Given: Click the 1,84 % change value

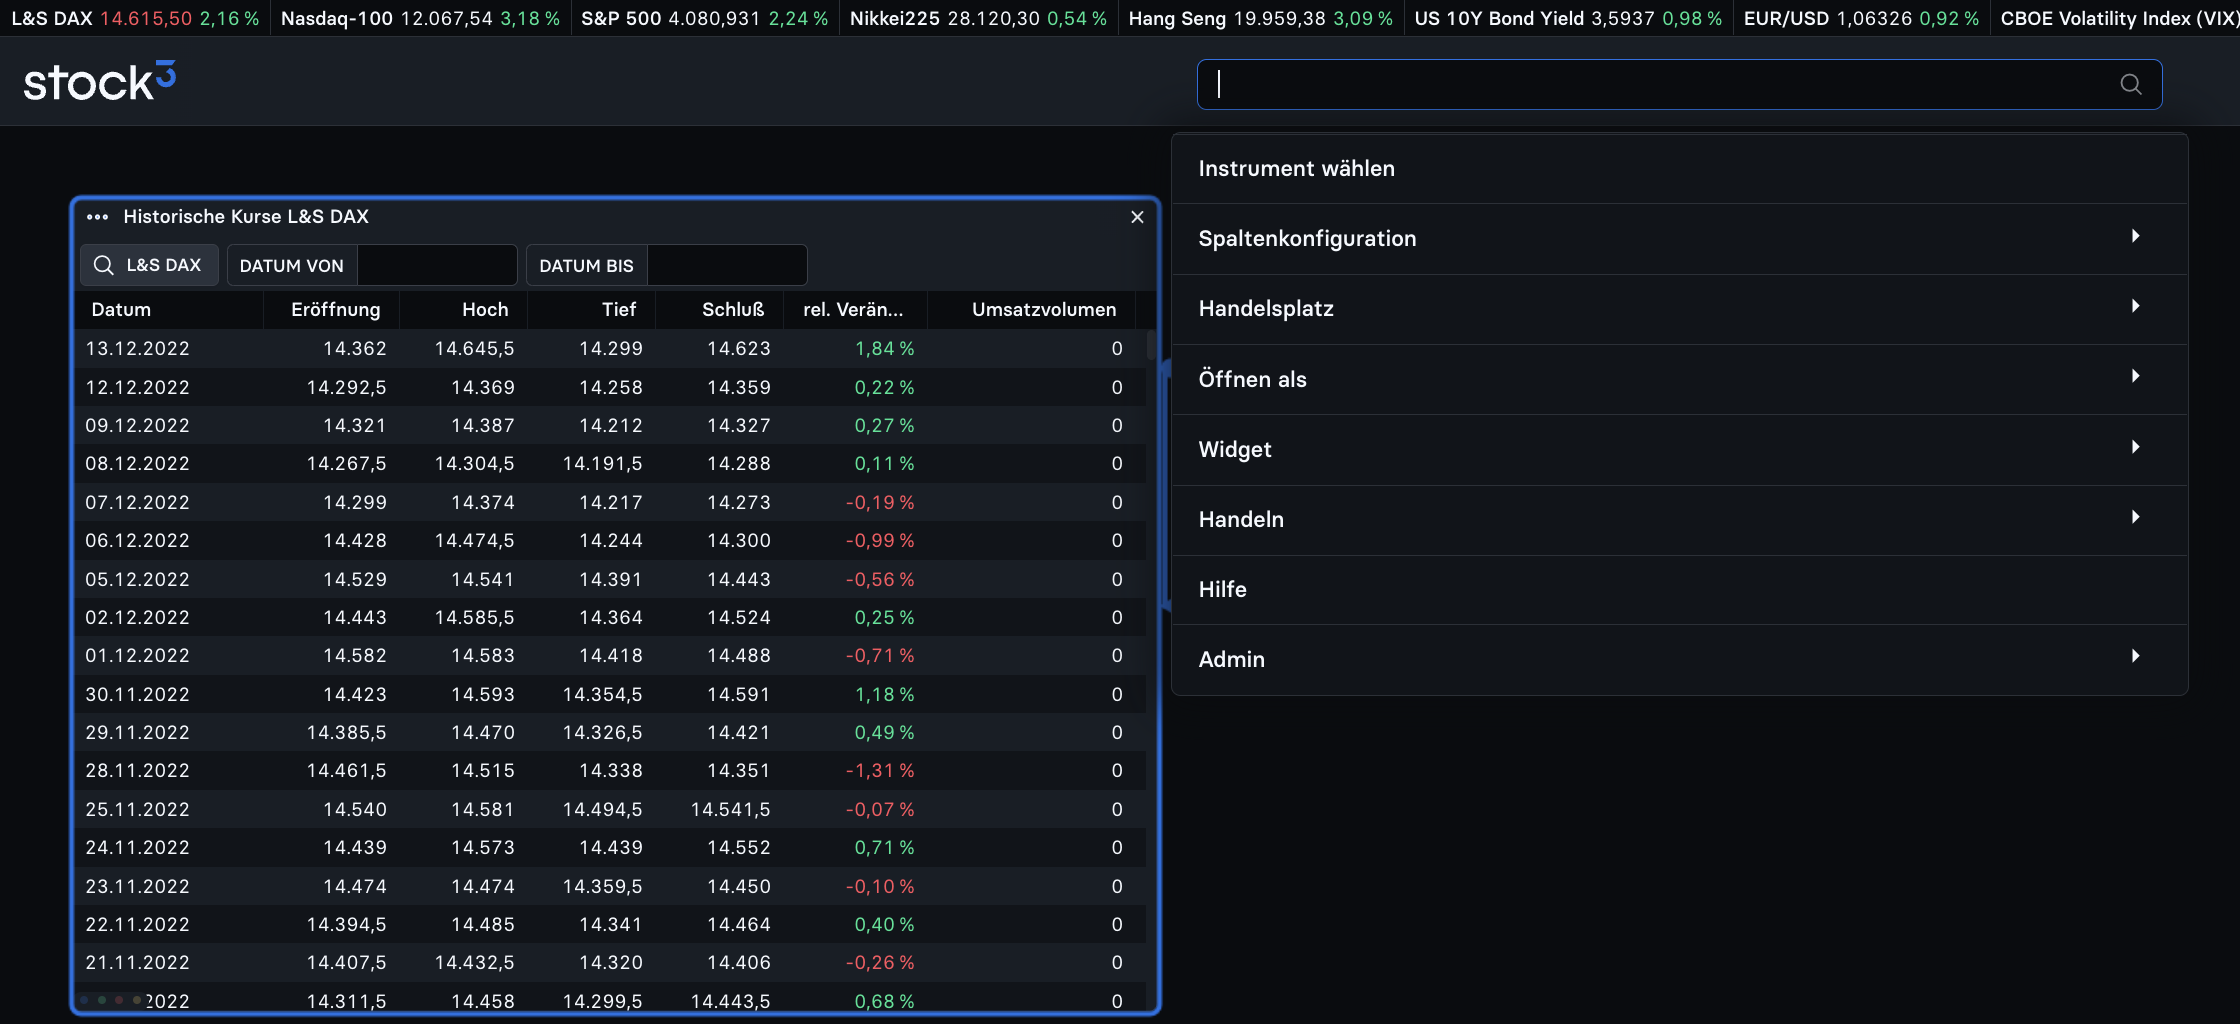Looking at the screenshot, I should point(884,349).
